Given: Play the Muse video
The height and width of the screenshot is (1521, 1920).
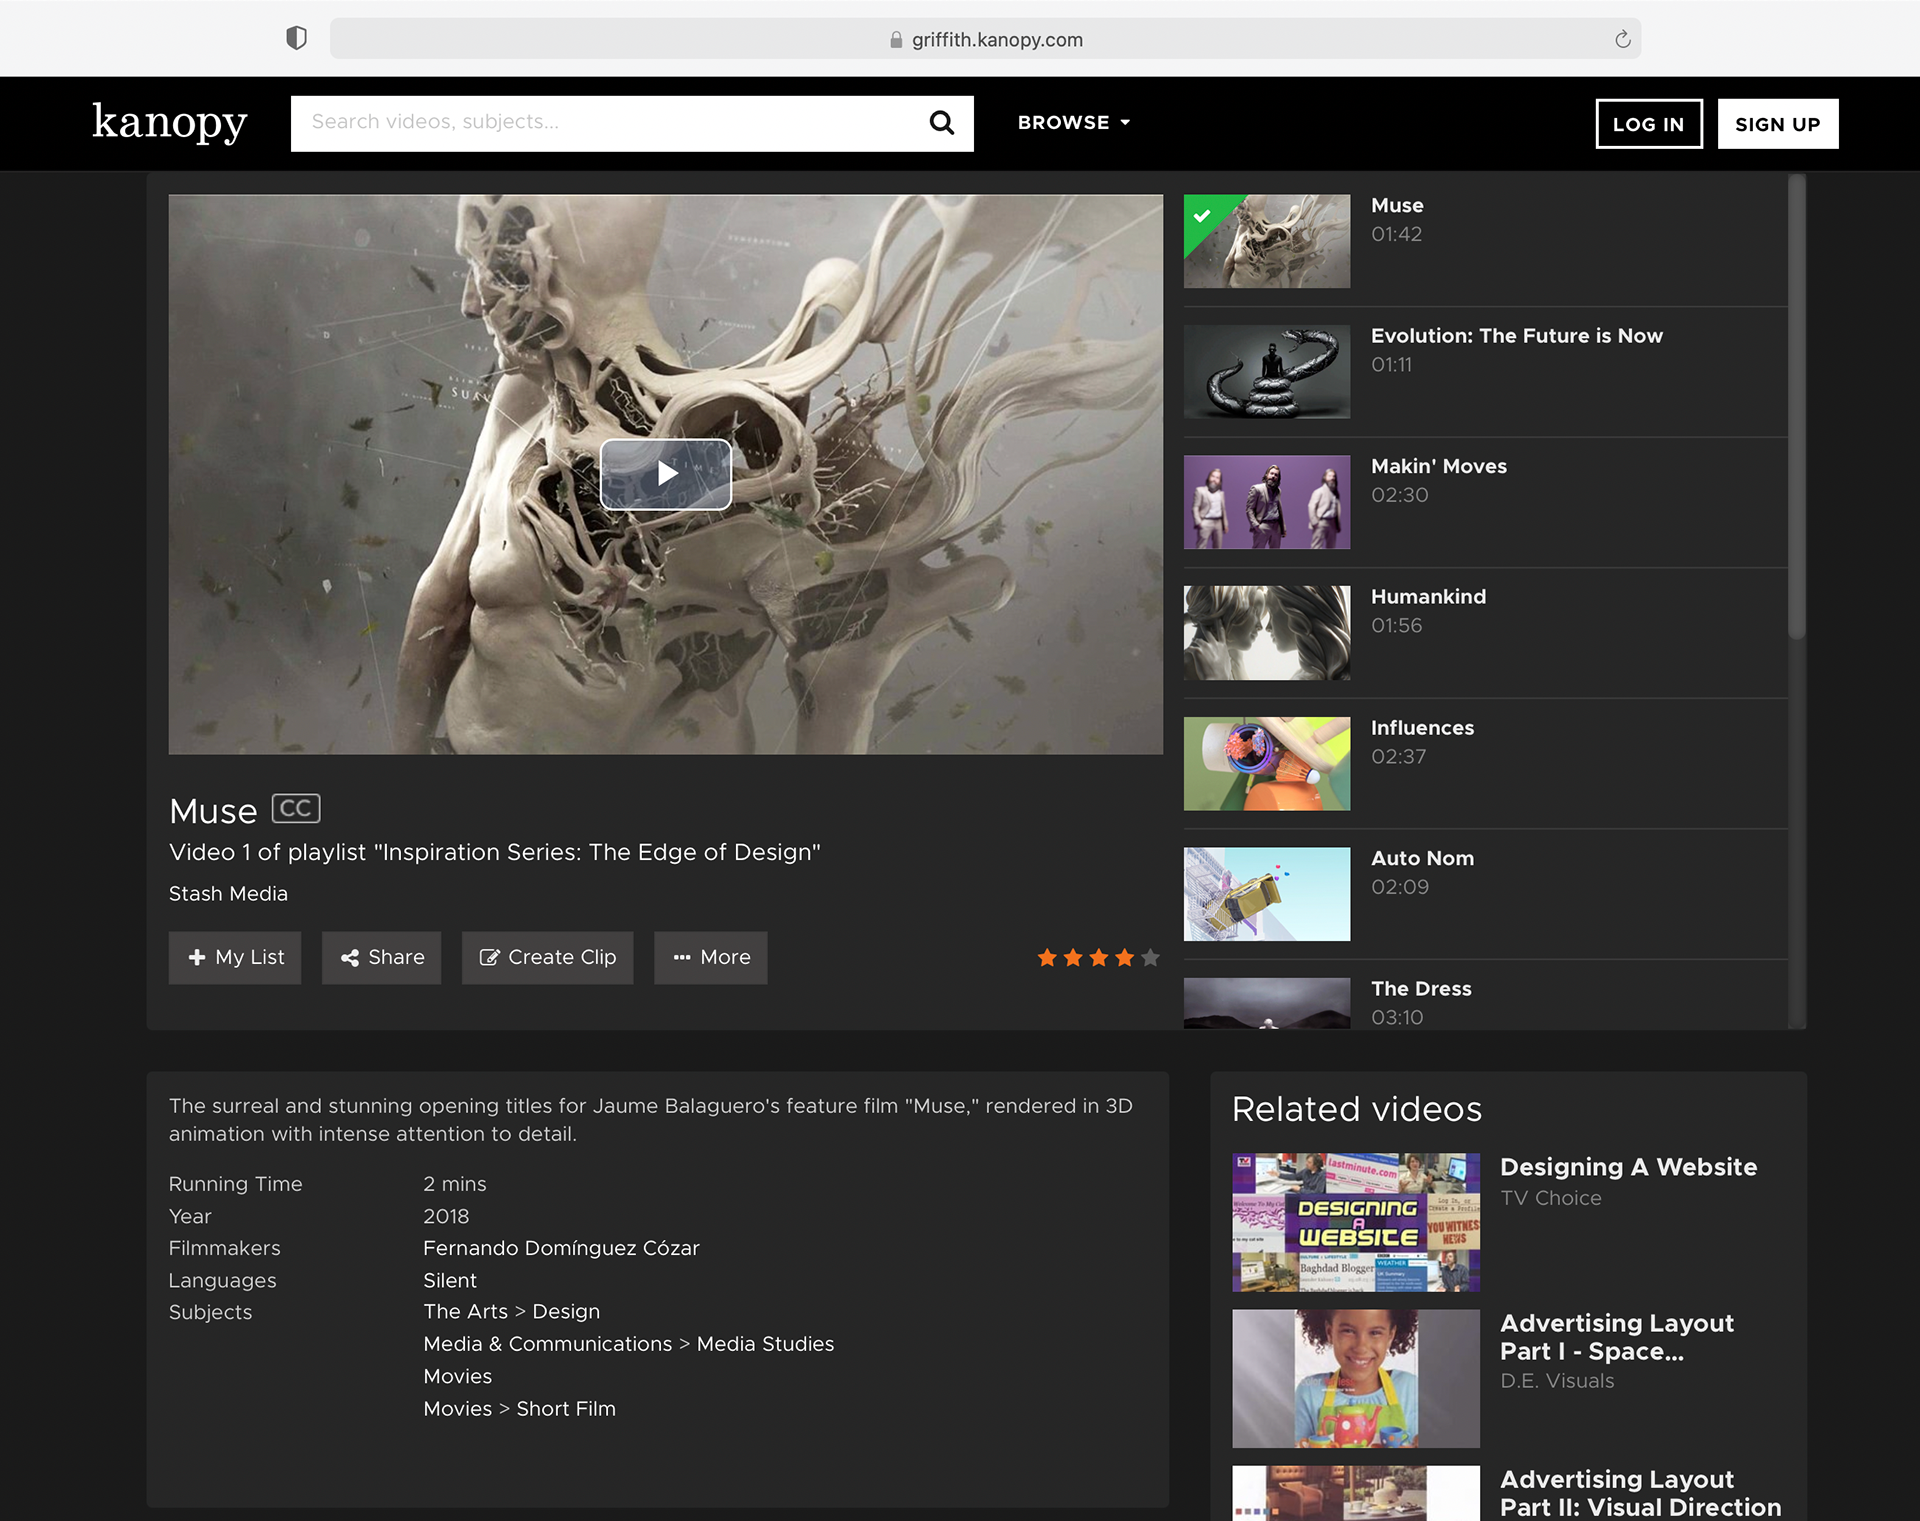Looking at the screenshot, I should (x=666, y=474).
